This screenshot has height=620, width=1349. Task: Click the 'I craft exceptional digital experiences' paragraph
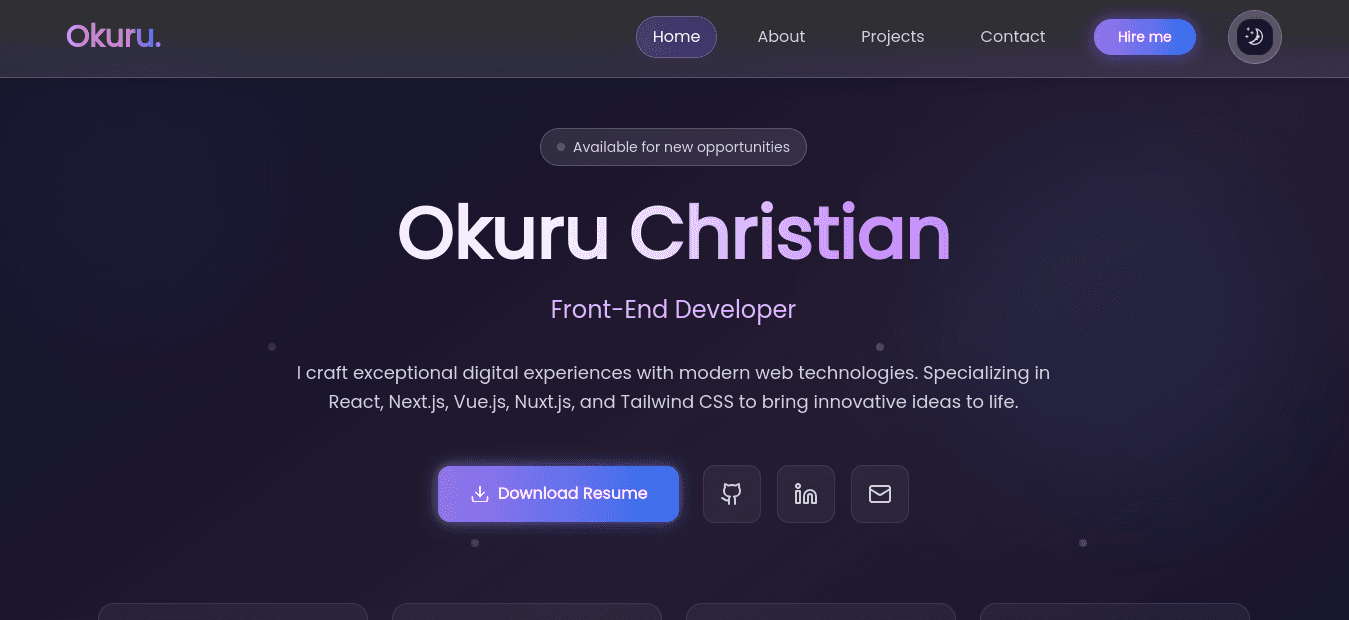coord(673,388)
